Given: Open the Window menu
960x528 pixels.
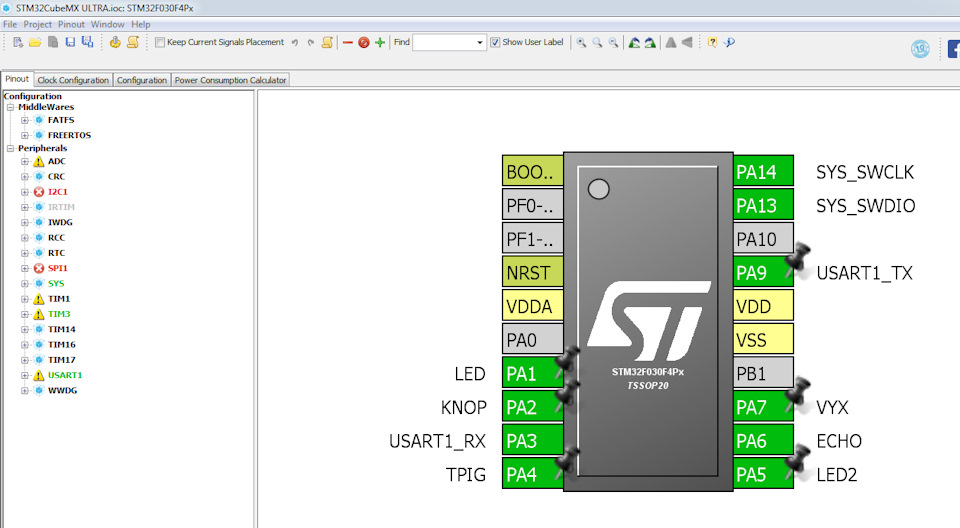Looking at the screenshot, I should (x=107, y=25).
